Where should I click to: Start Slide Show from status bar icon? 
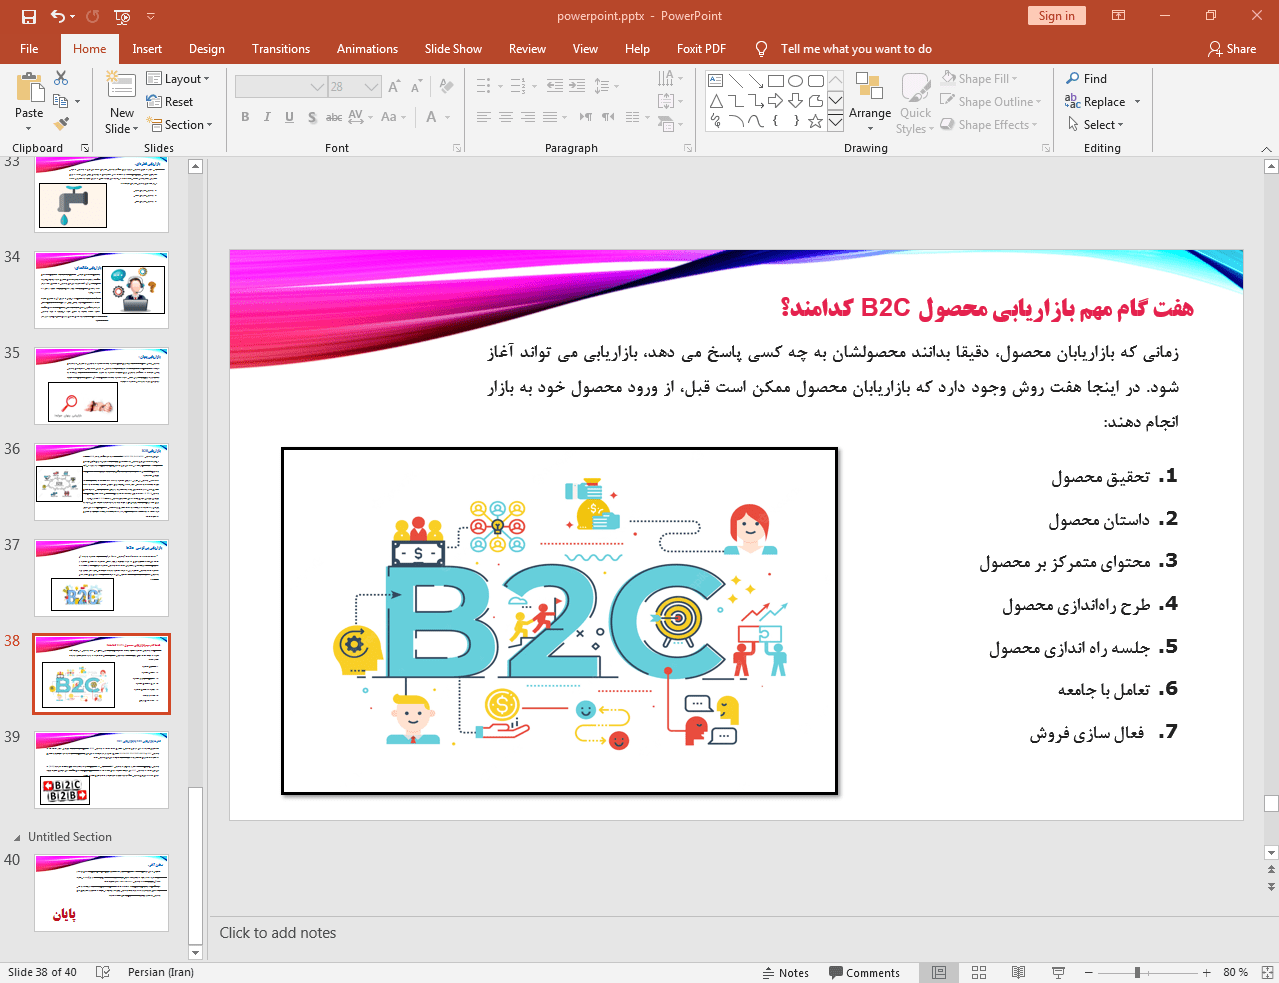1058,973
